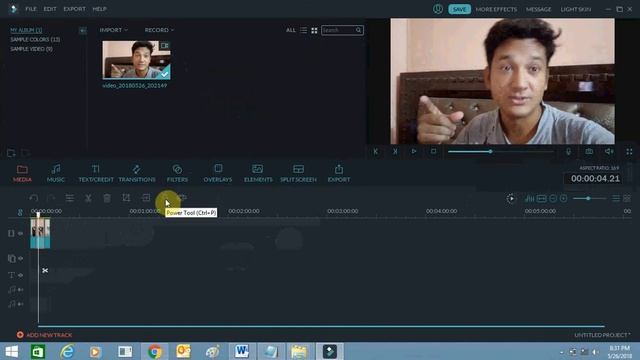Viewport: 640px width, 360px height.
Task: Zoom out the timeline with minus icon
Action: (x=553, y=198)
